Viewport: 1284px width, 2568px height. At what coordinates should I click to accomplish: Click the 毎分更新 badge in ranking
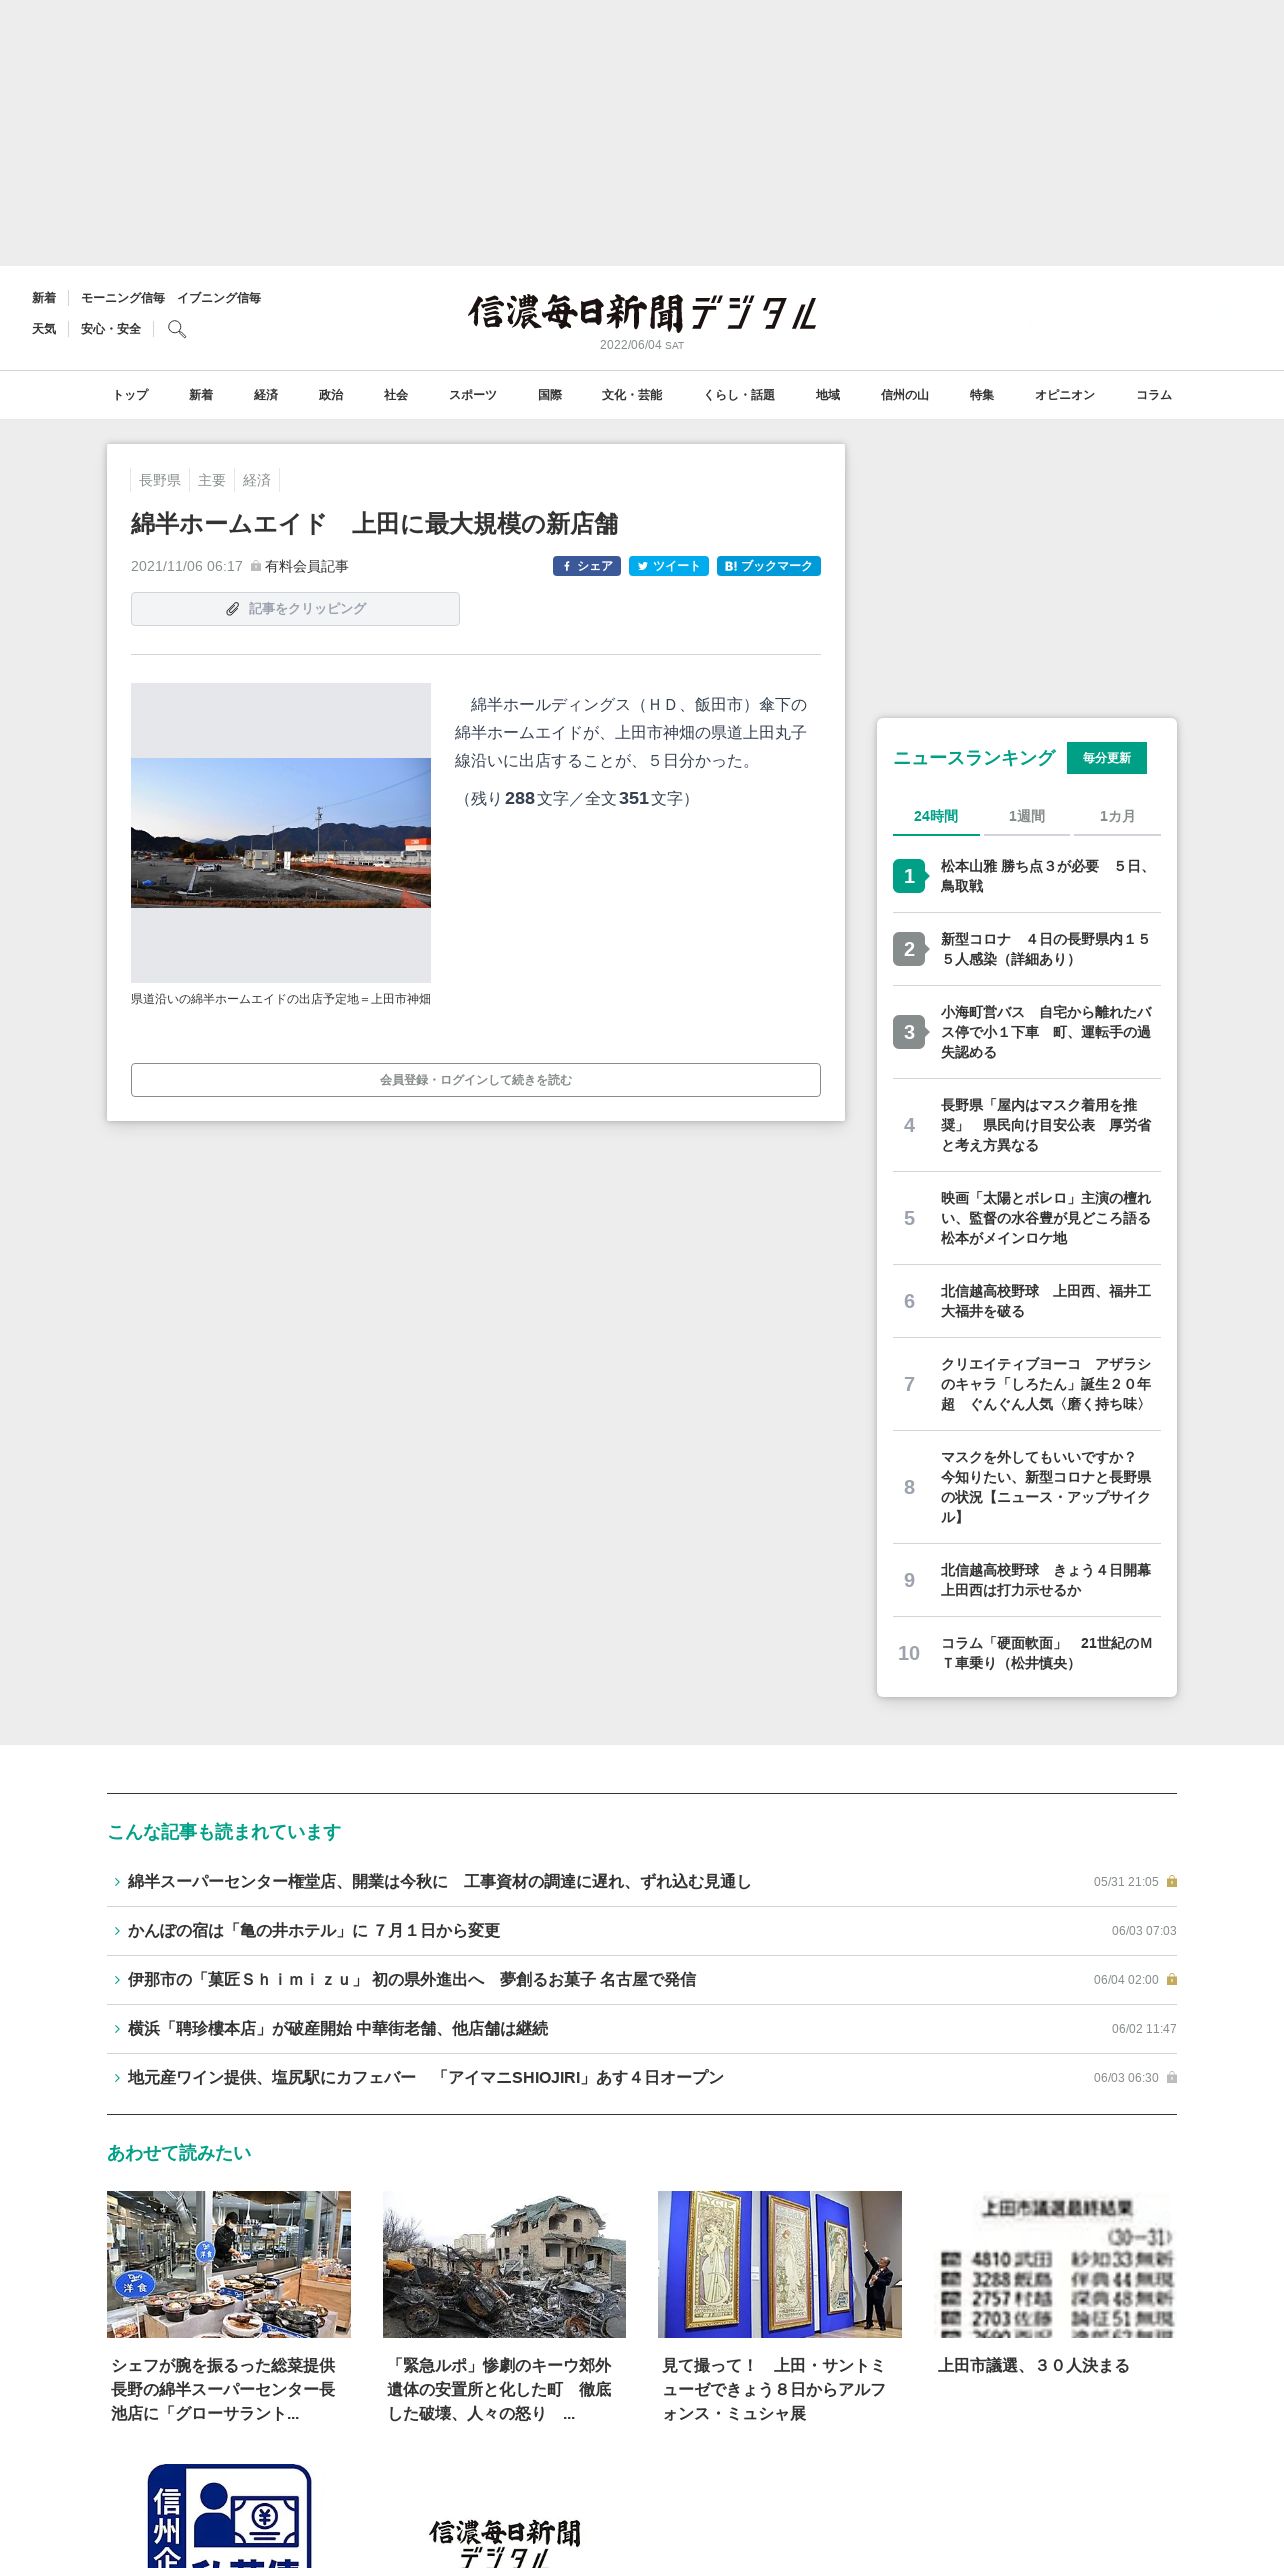click(x=1107, y=758)
